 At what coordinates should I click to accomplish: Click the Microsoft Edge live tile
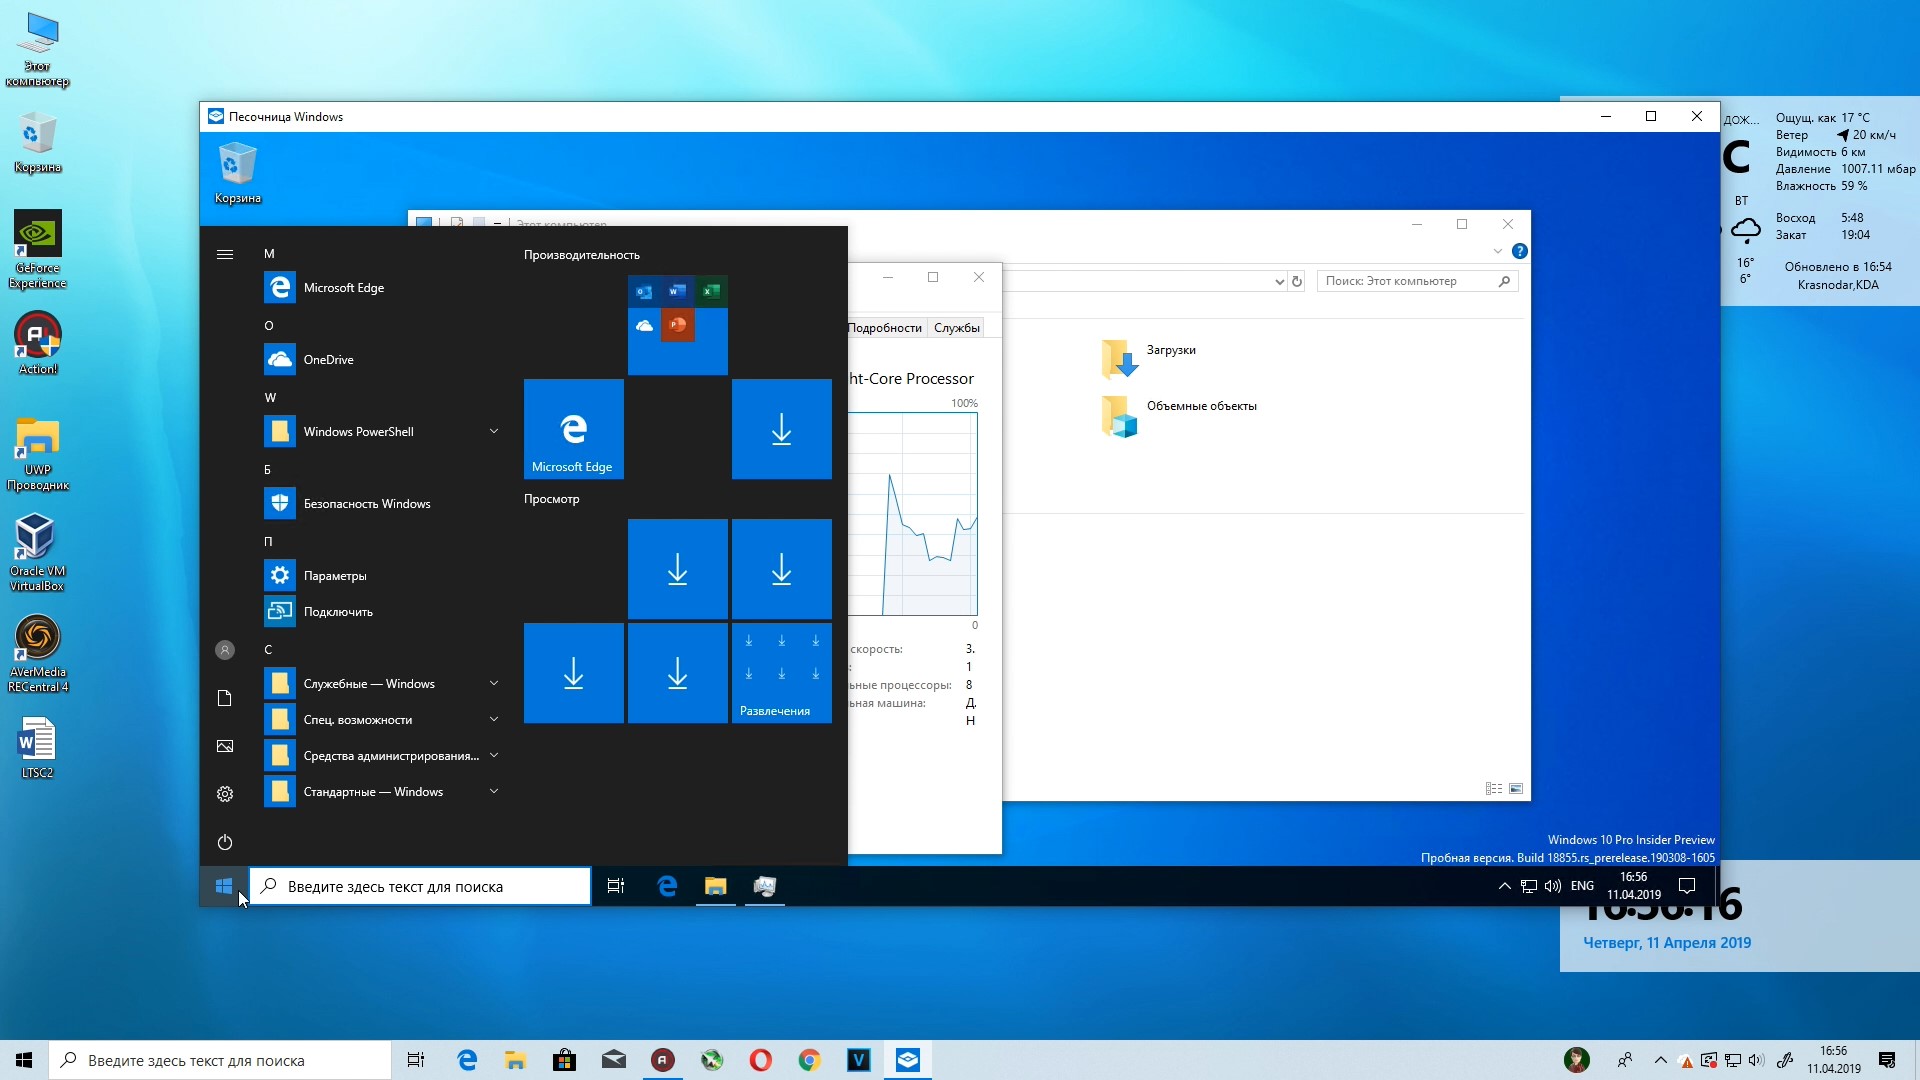tap(574, 429)
